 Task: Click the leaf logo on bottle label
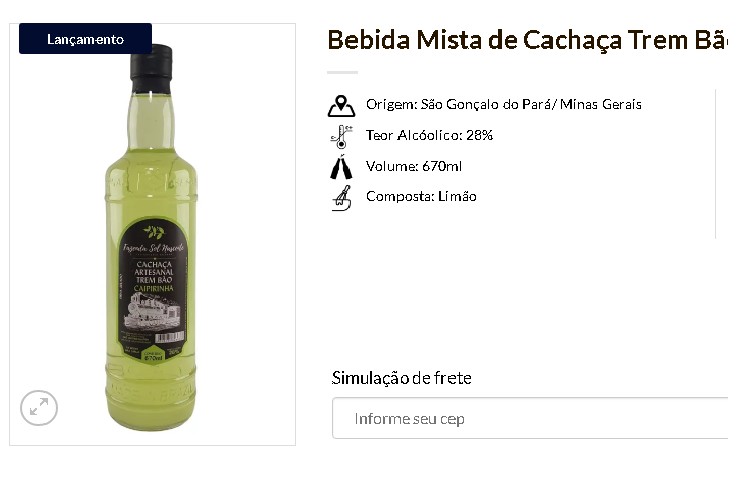(x=154, y=232)
